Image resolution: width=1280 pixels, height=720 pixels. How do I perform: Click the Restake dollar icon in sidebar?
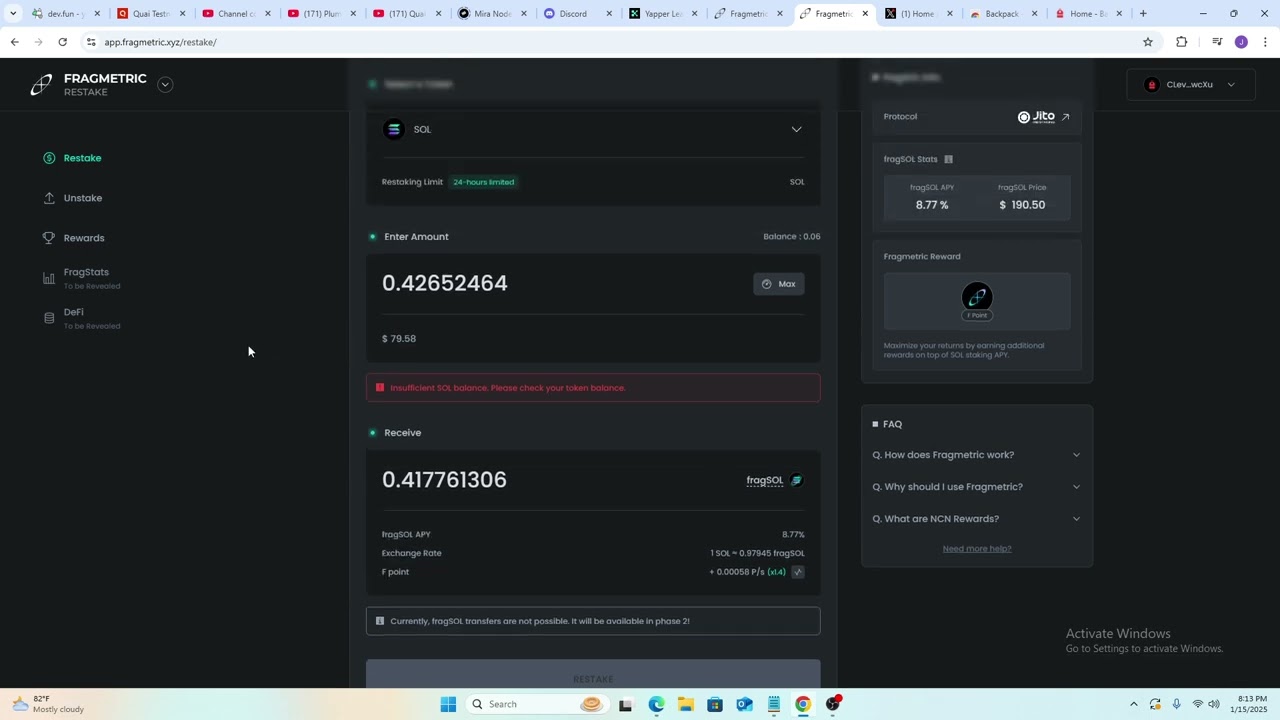pos(49,158)
